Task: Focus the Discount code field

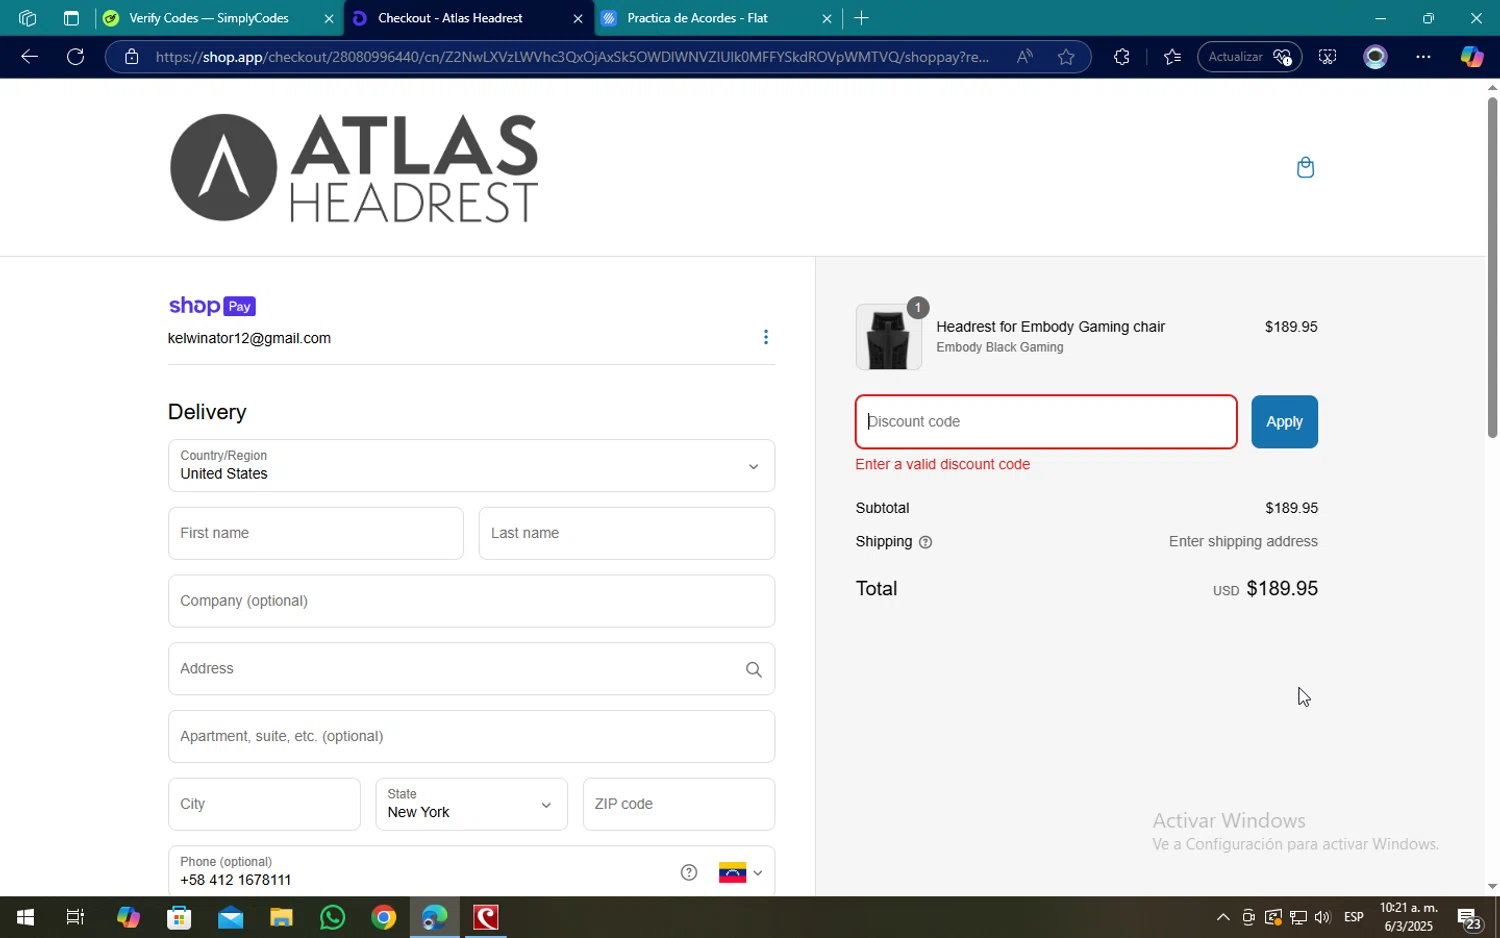Action: [1046, 422]
